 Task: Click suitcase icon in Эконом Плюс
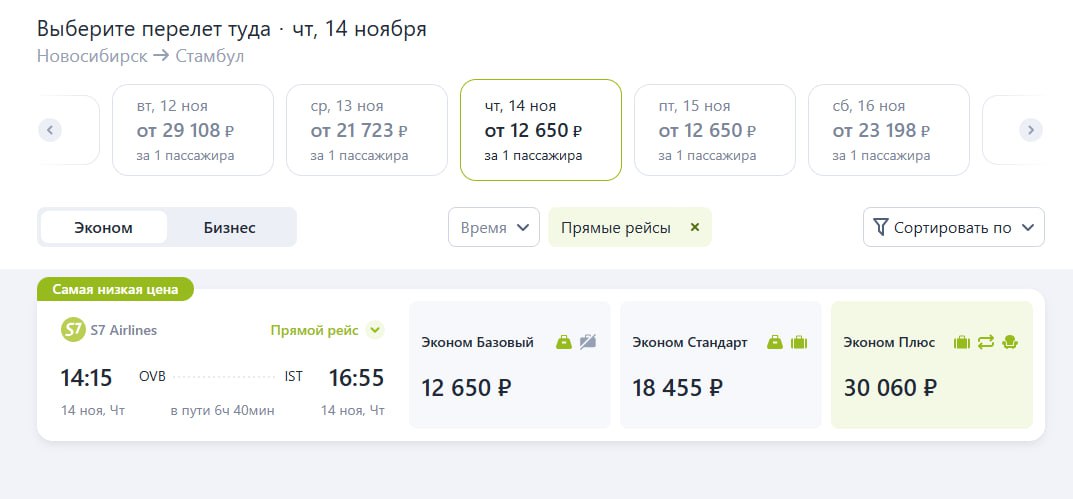click(x=962, y=342)
